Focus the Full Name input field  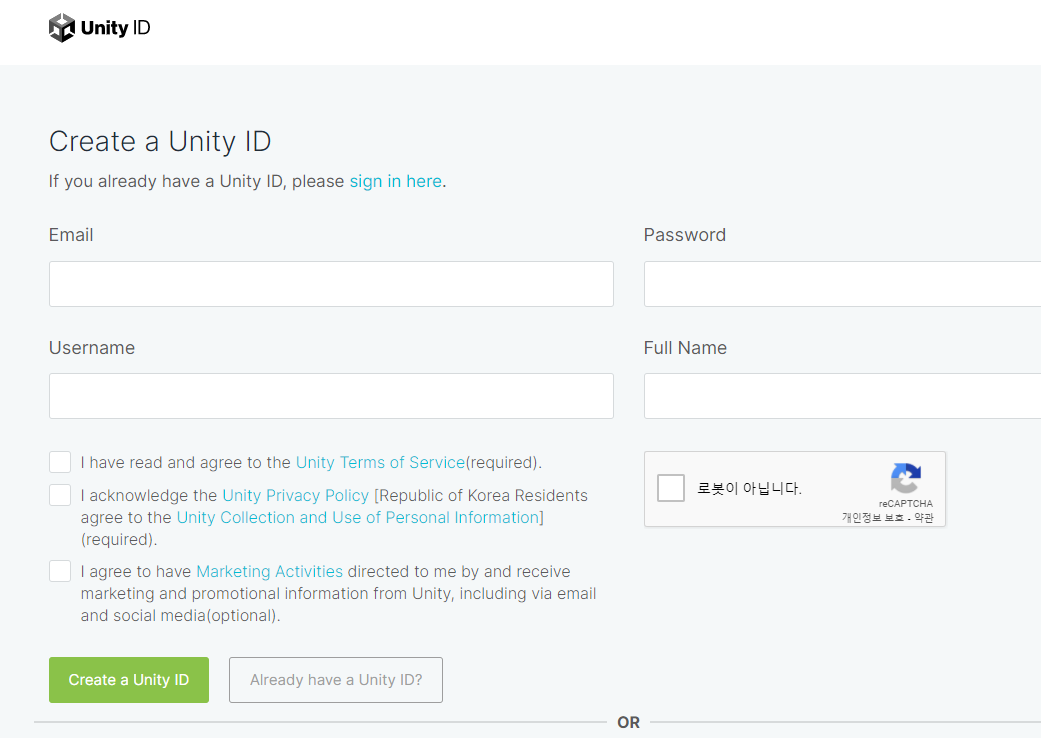coord(842,396)
